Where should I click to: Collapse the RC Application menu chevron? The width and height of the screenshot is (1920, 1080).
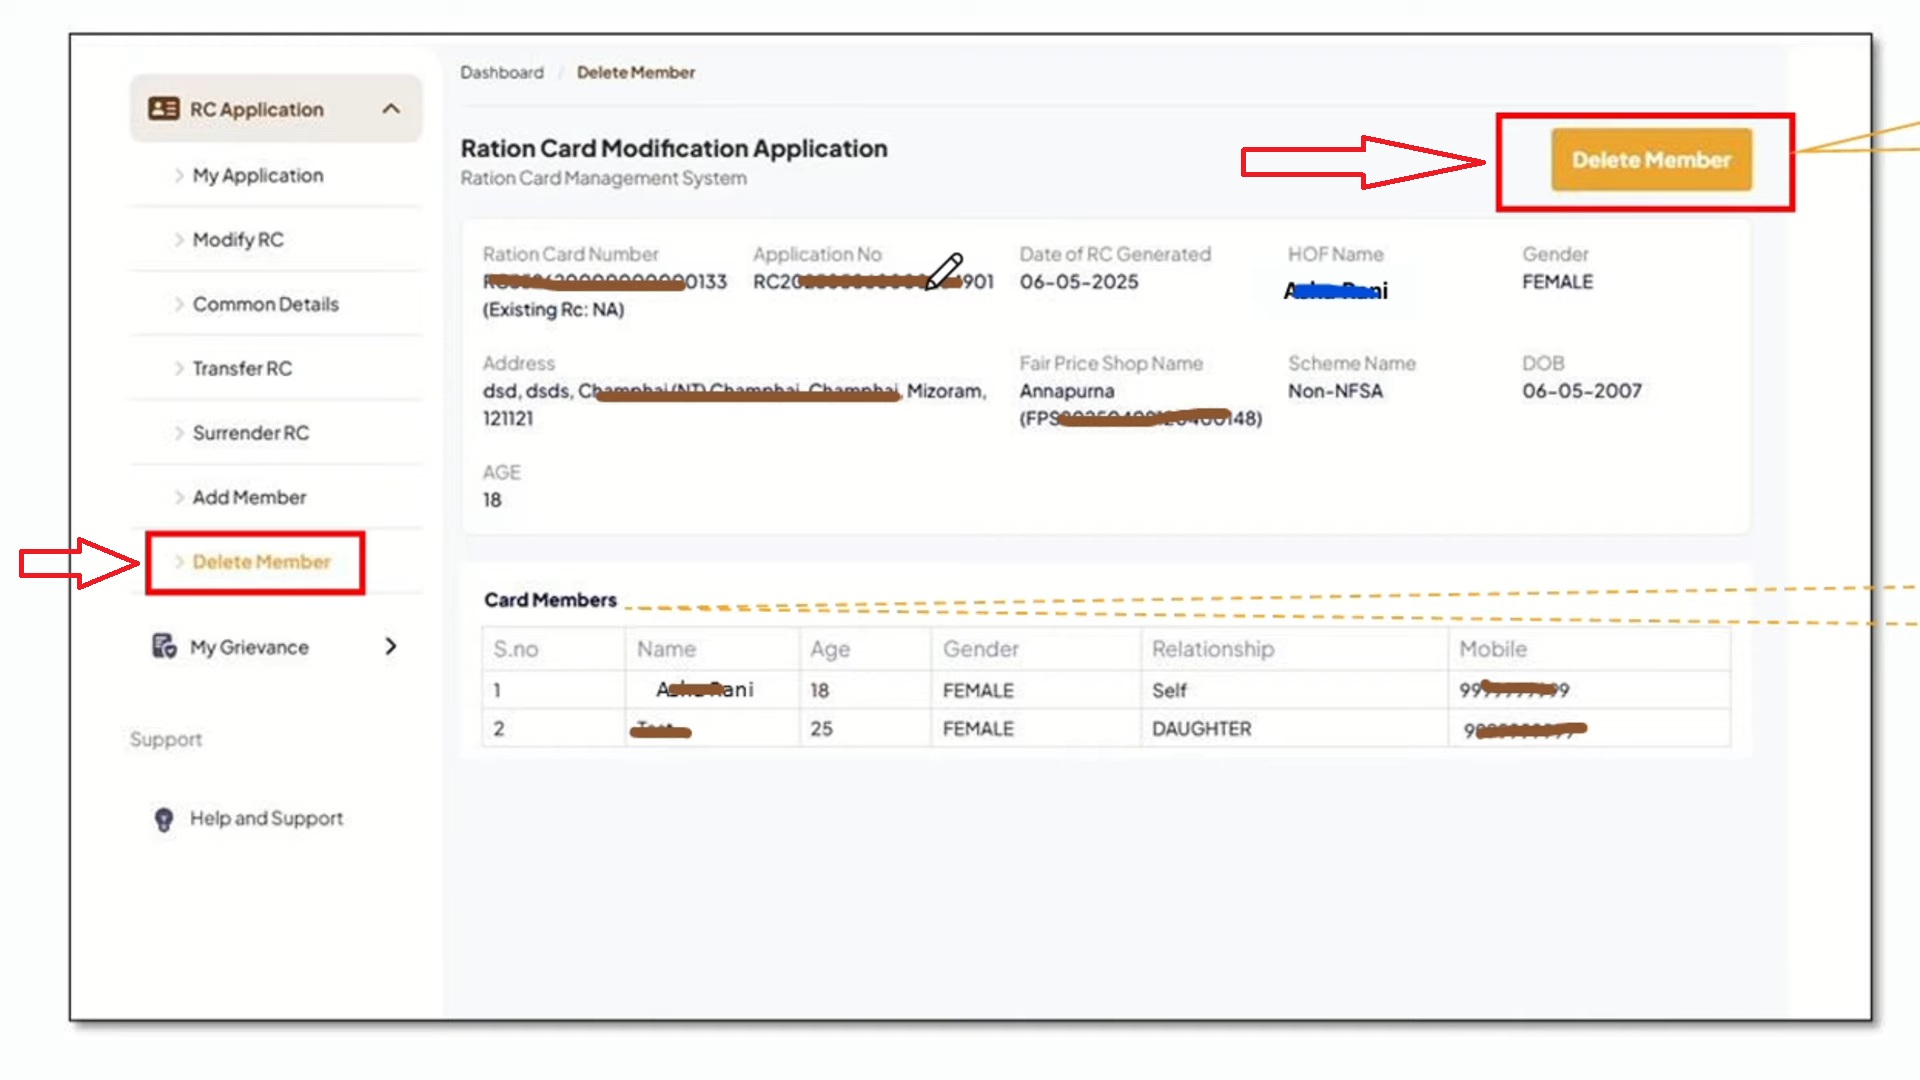(391, 108)
